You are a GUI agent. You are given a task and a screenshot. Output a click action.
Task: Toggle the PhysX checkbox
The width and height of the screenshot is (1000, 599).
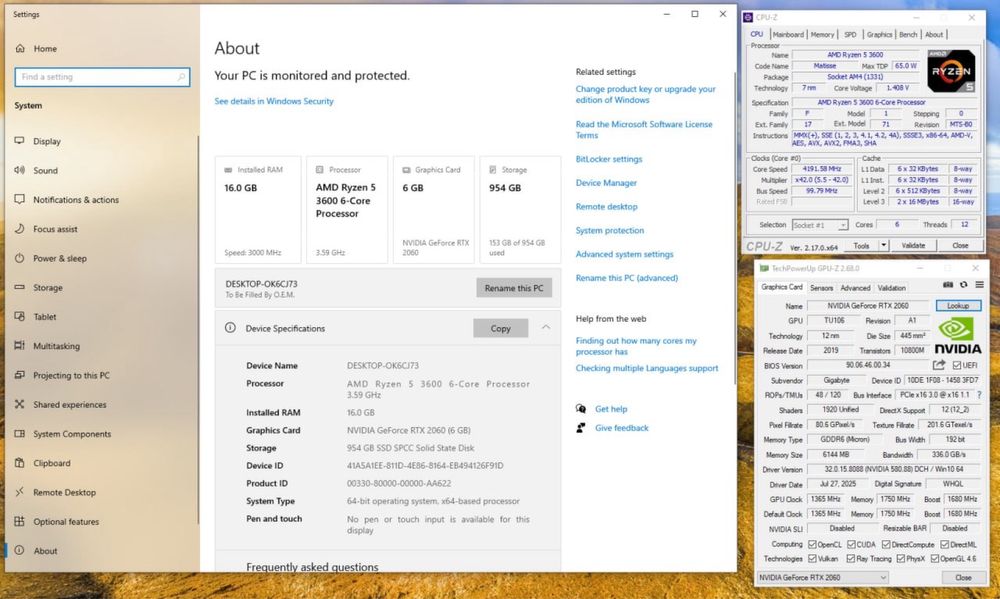901,559
